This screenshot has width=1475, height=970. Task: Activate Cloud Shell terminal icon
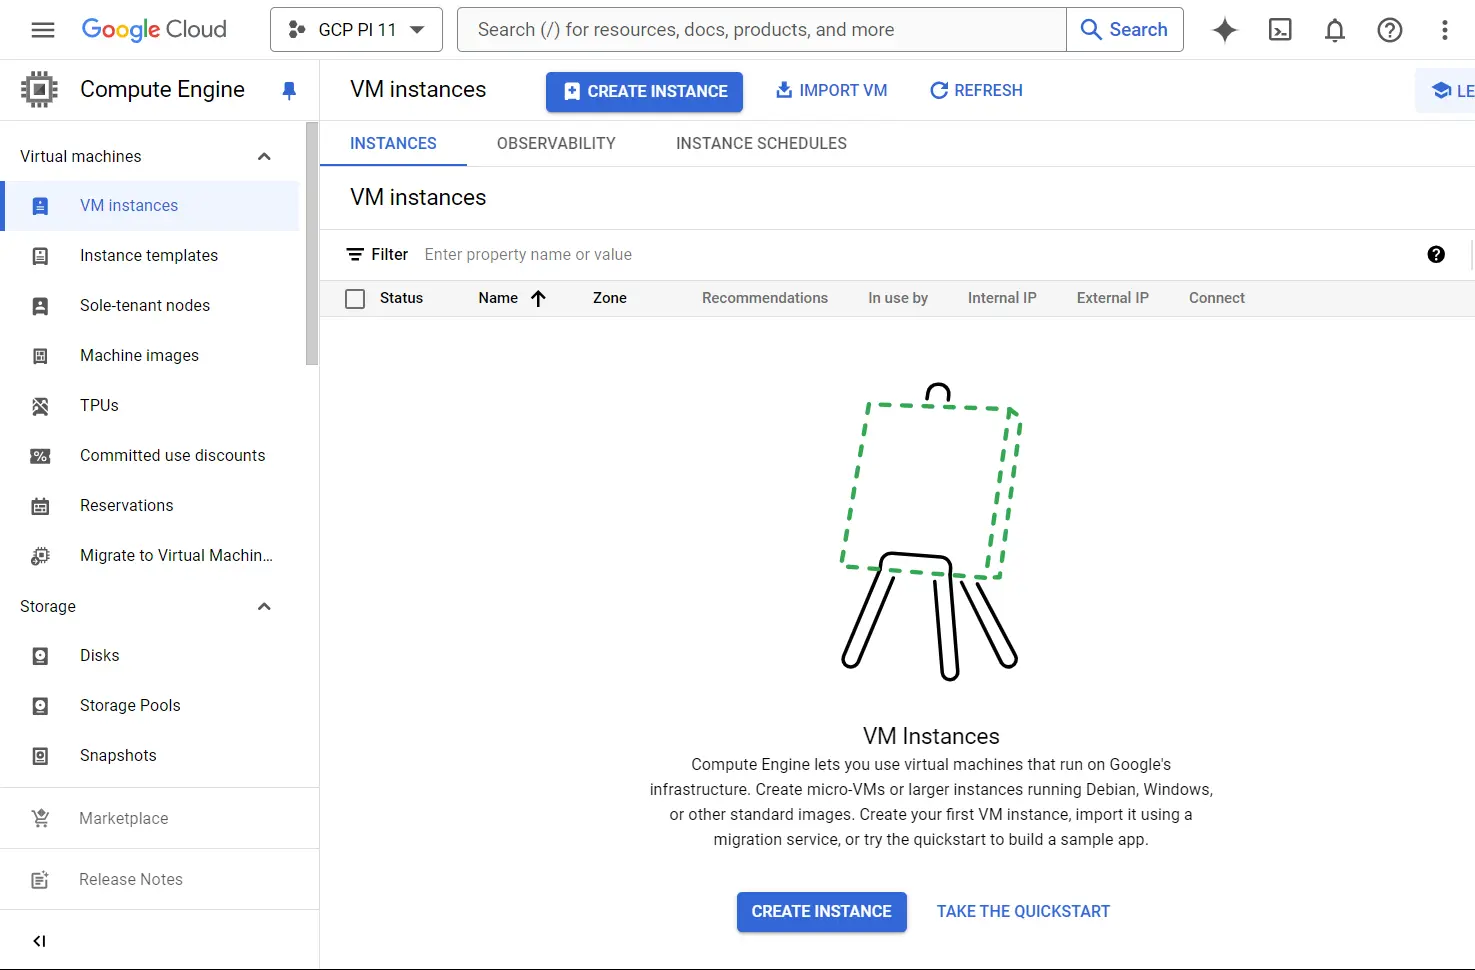tap(1279, 30)
